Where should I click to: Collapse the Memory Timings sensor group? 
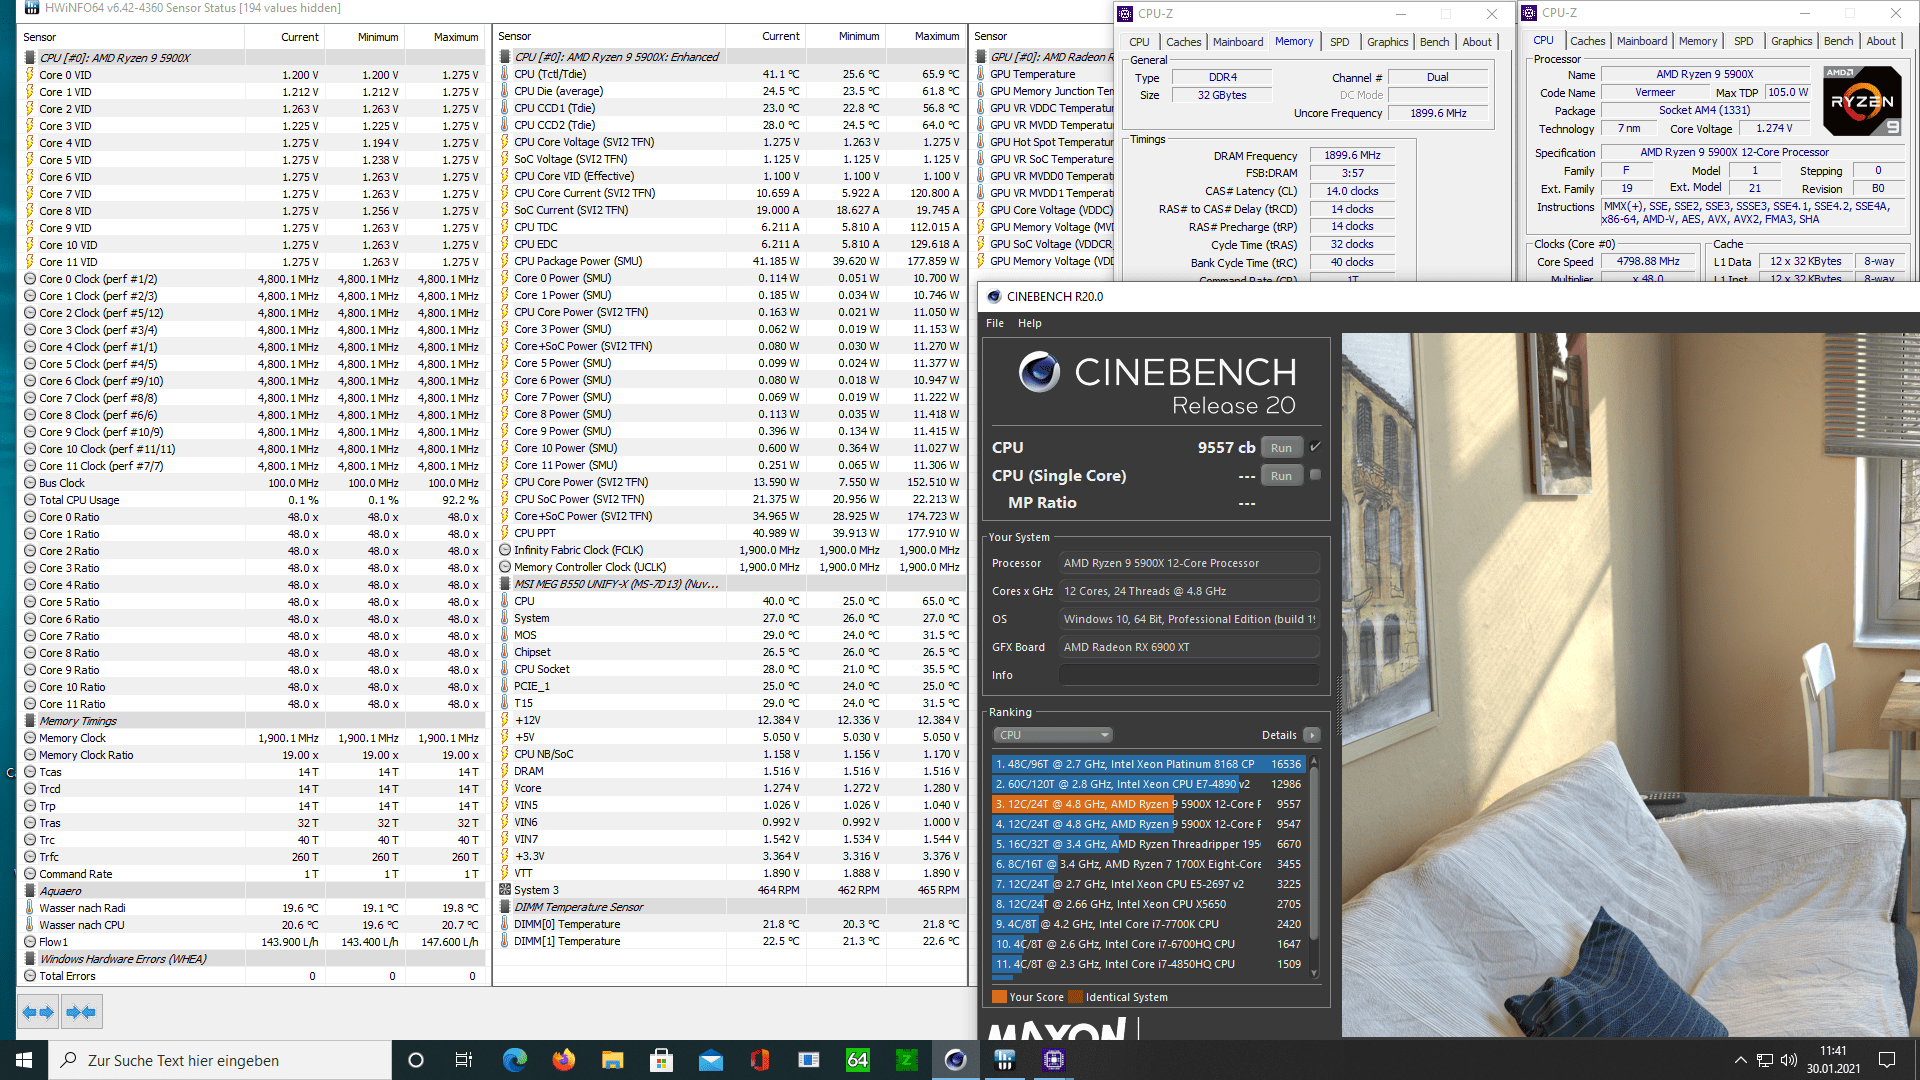(x=30, y=721)
